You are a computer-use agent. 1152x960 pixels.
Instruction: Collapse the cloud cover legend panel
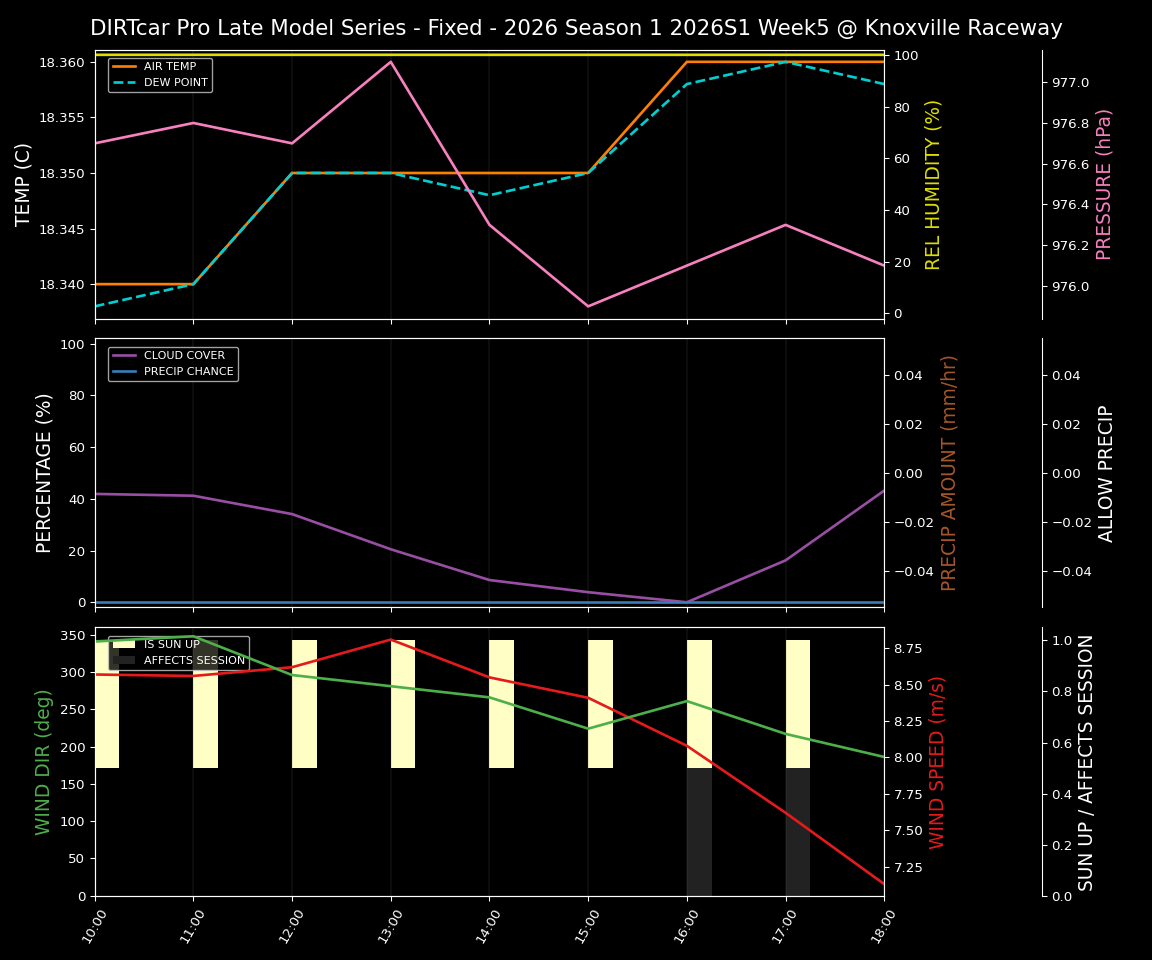(x=172, y=362)
